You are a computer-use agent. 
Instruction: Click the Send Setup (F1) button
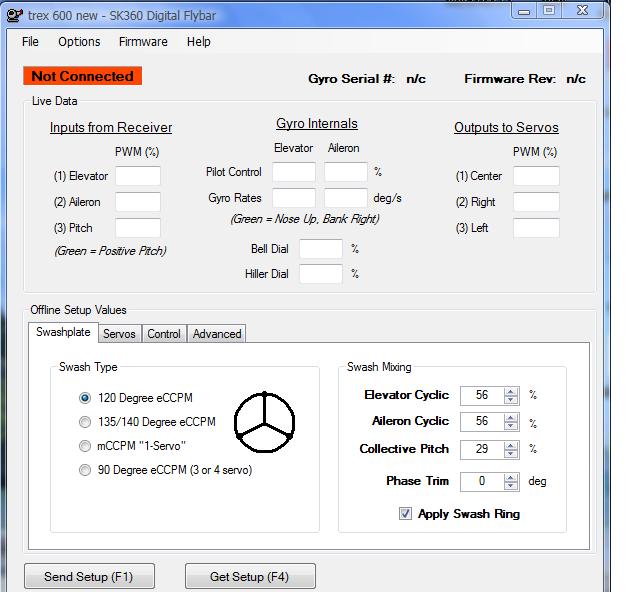pyautogui.click(x=89, y=576)
